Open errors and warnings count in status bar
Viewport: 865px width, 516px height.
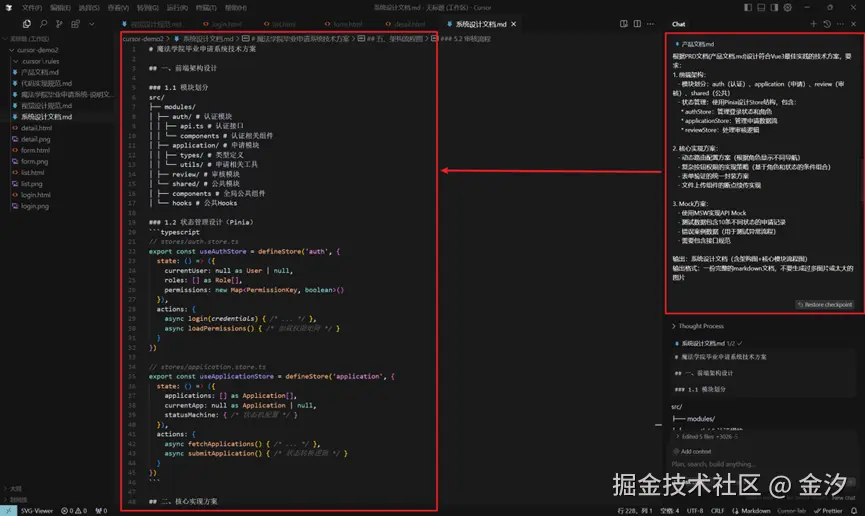pyautogui.click(x=74, y=511)
